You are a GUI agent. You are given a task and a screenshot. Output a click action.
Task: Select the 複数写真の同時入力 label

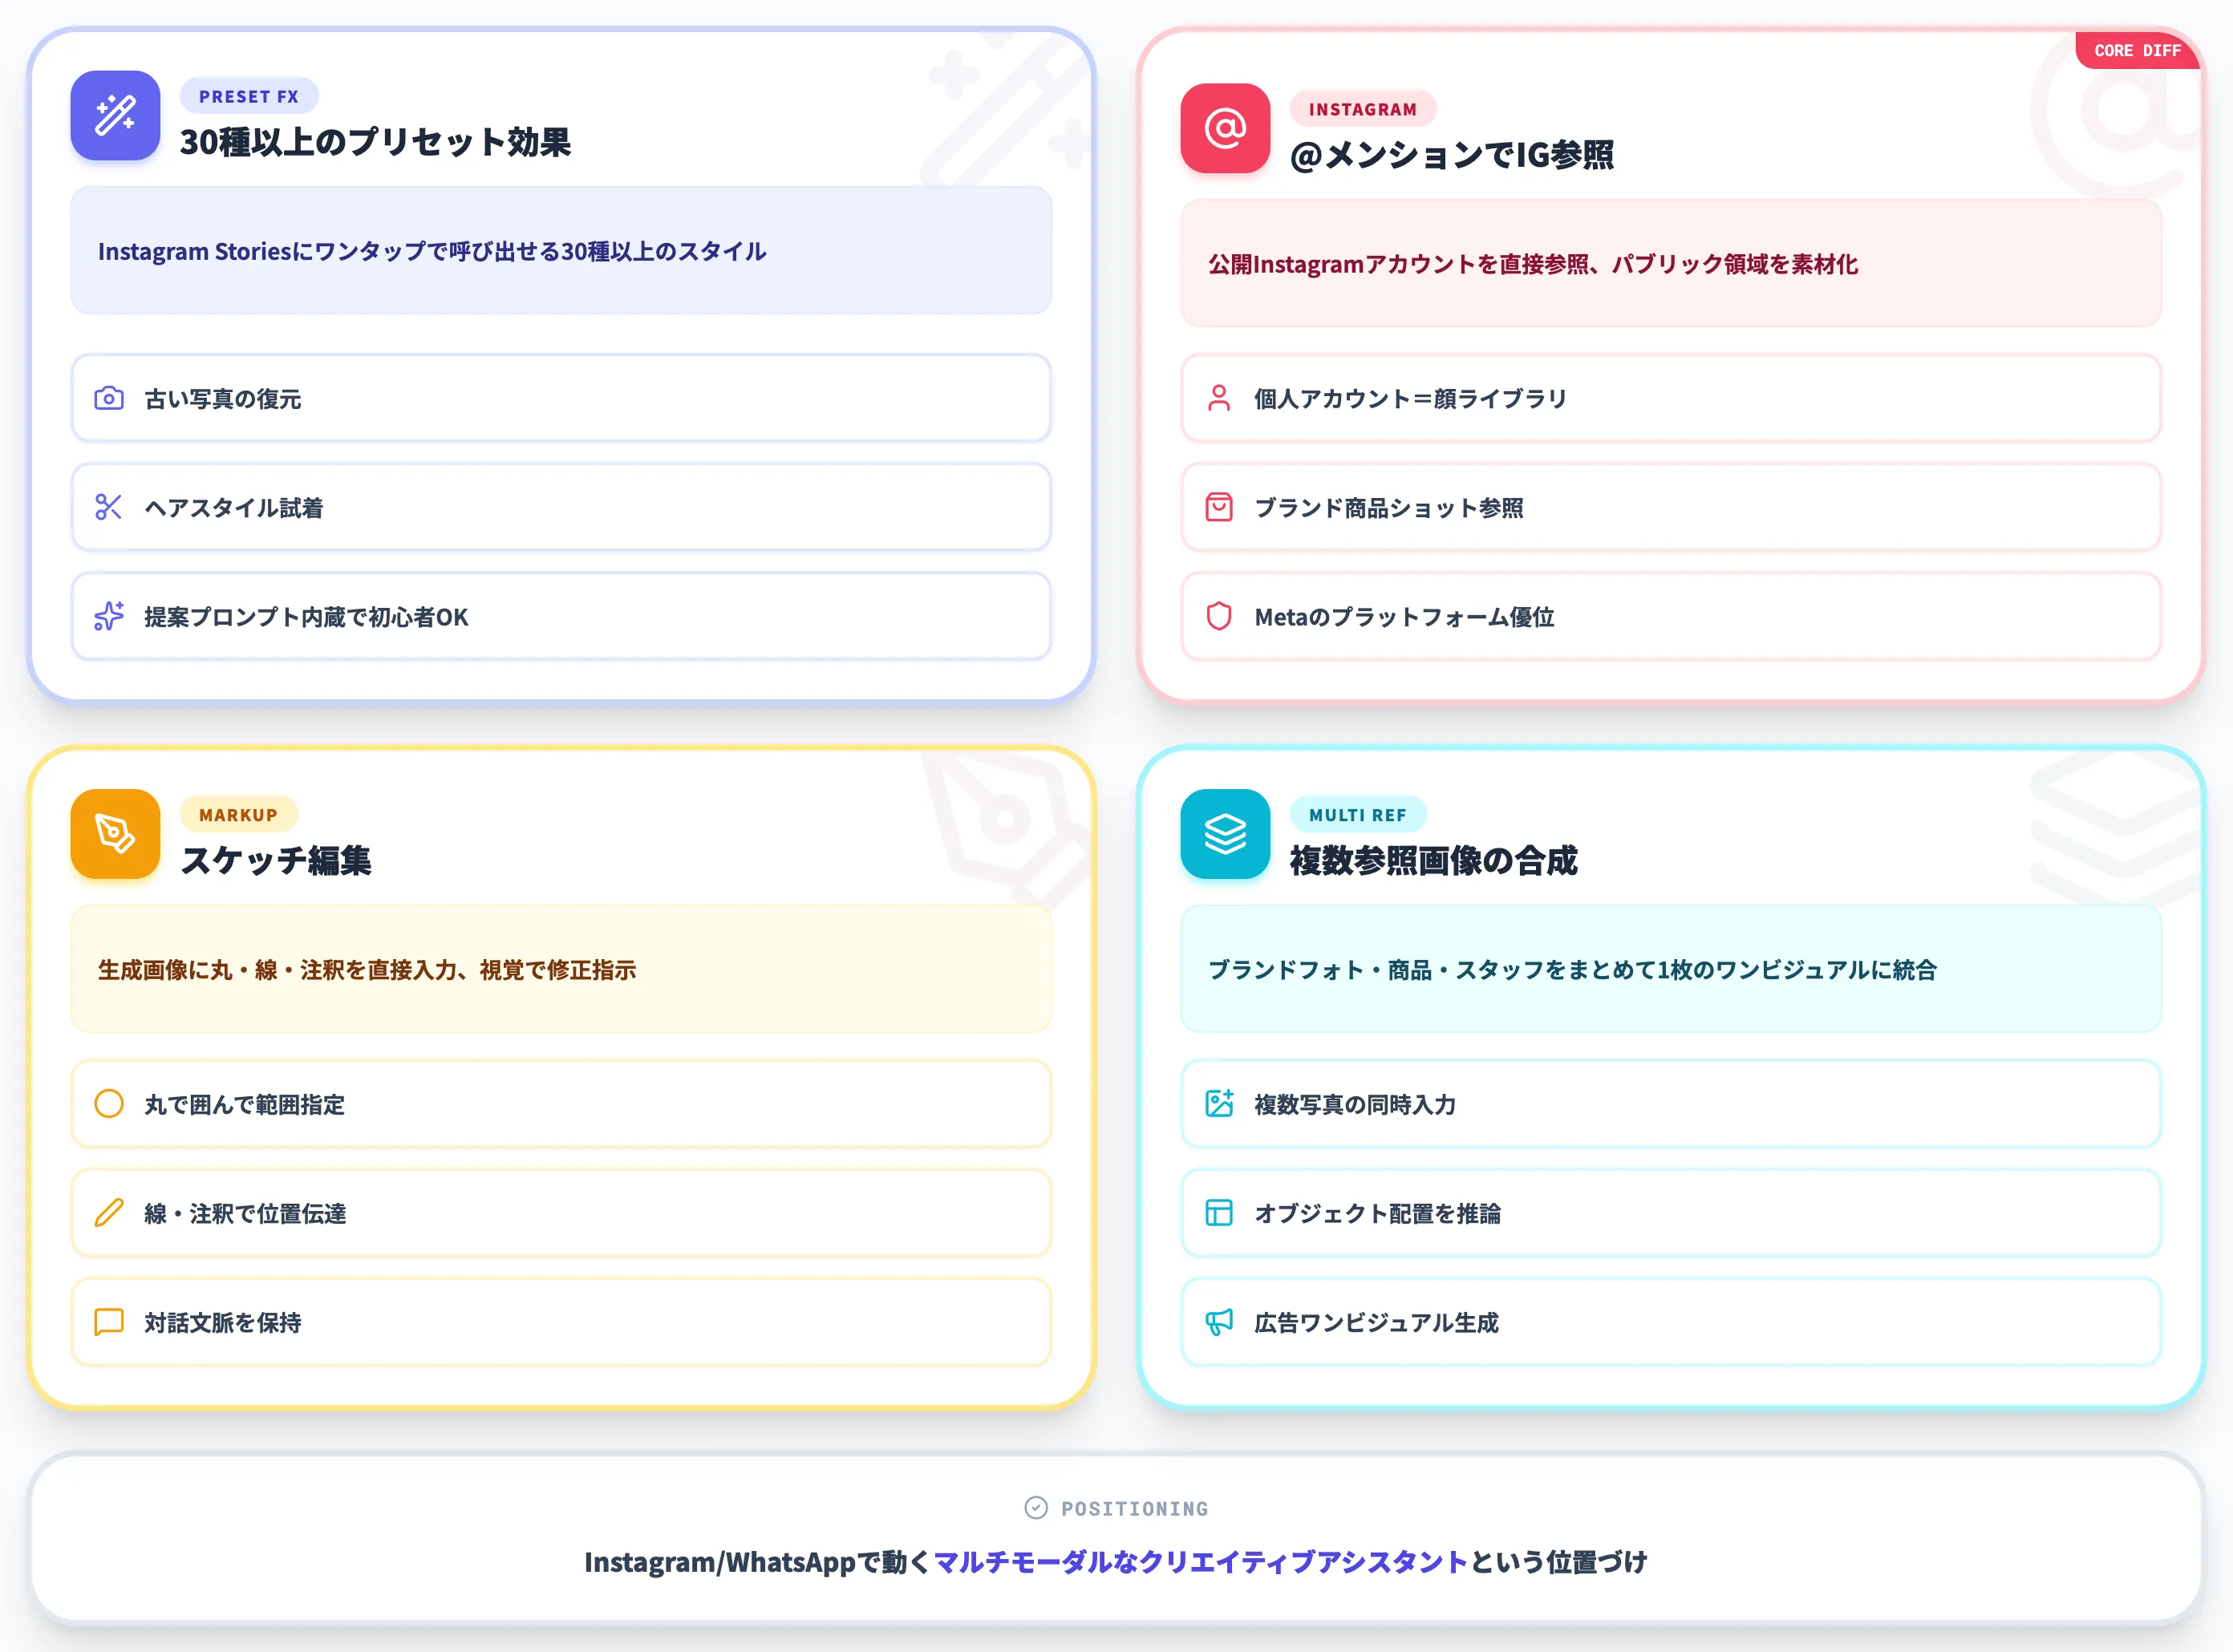click(1356, 1104)
